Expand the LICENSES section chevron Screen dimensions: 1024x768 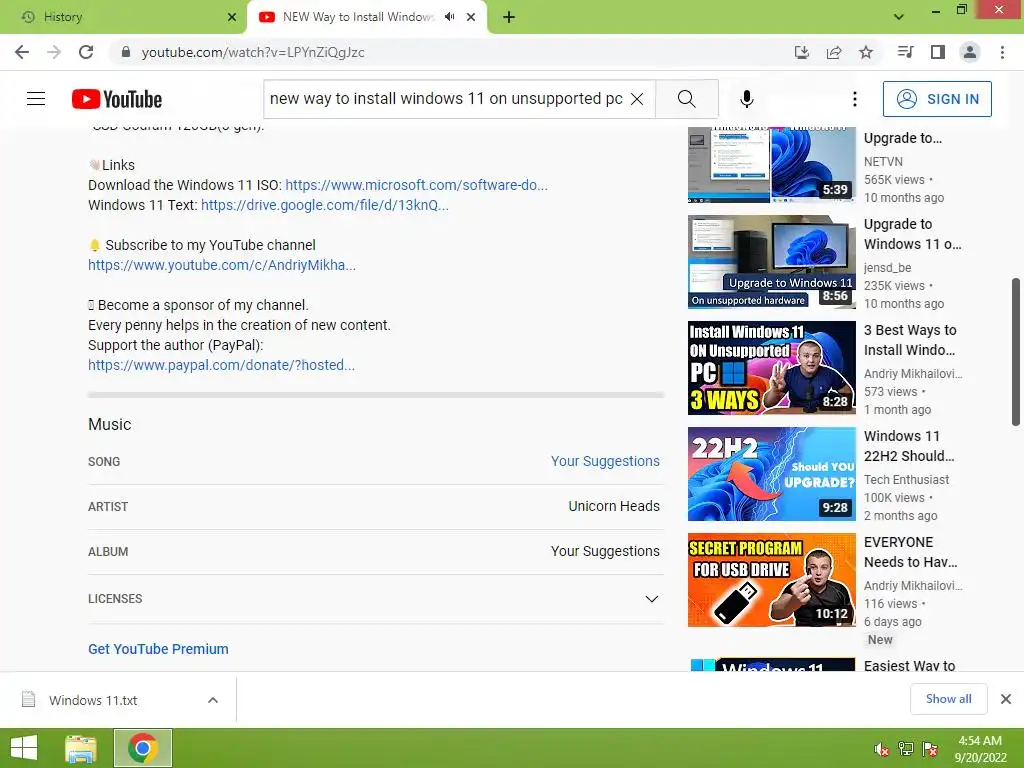coord(651,599)
